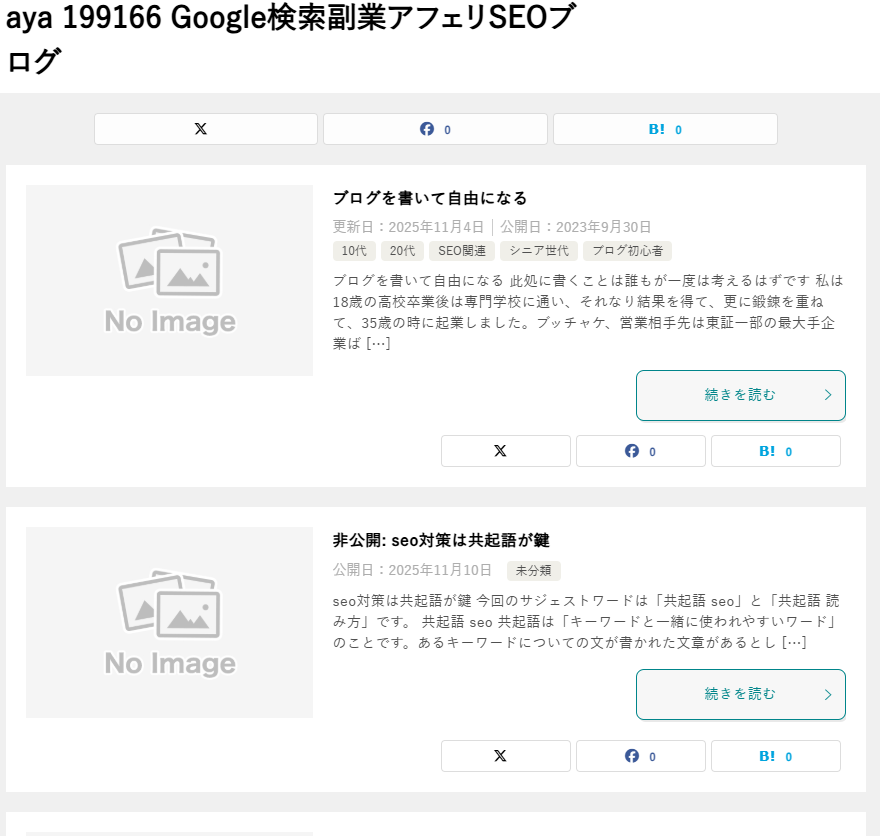Share seo対策 article on Facebook
Screen dimensions: 880x836
coord(640,756)
